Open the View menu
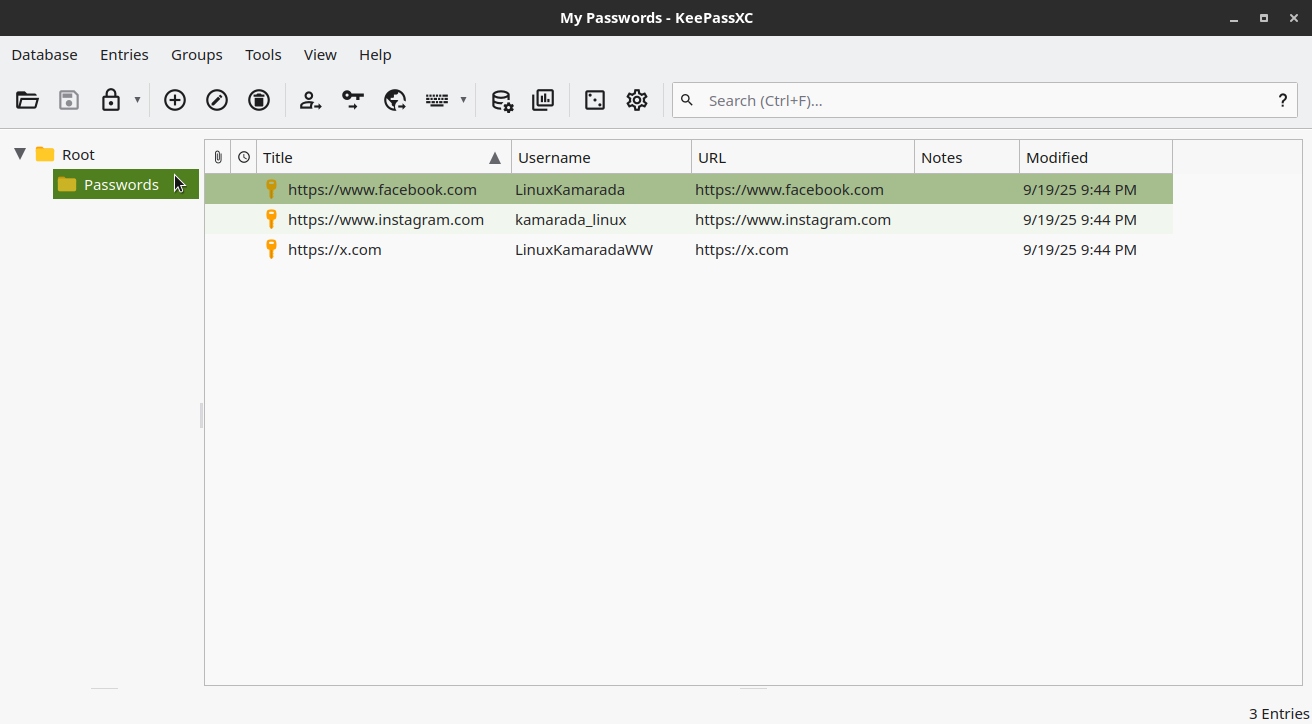The image size is (1312, 724). coord(320,55)
